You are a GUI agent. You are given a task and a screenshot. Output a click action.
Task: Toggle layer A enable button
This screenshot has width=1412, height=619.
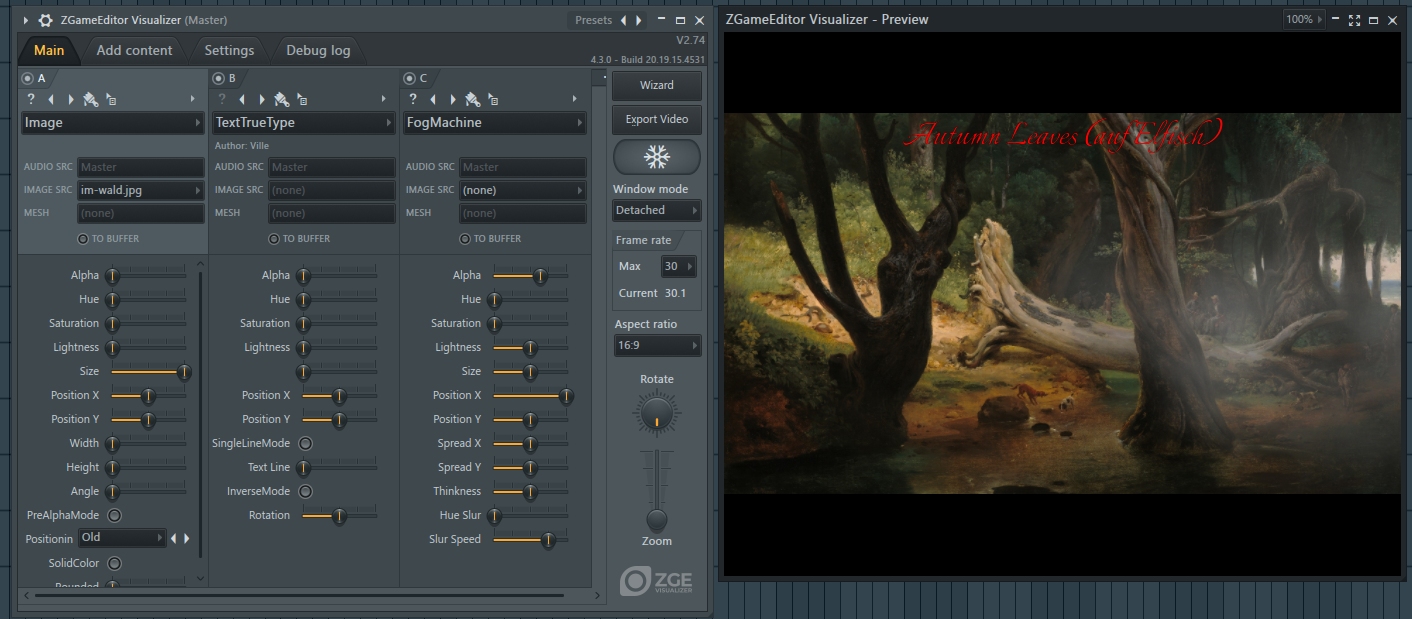tap(27, 78)
